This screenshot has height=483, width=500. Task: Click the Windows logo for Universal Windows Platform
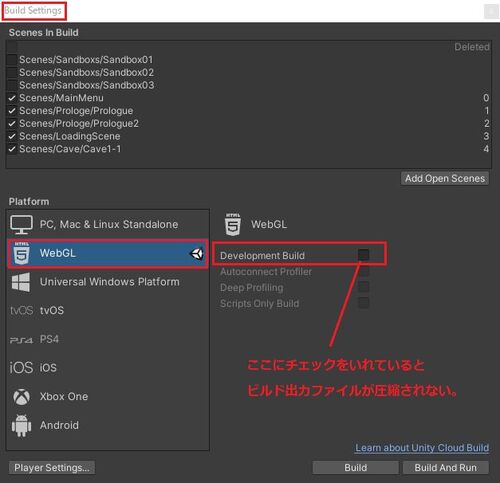pyautogui.click(x=21, y=282)
